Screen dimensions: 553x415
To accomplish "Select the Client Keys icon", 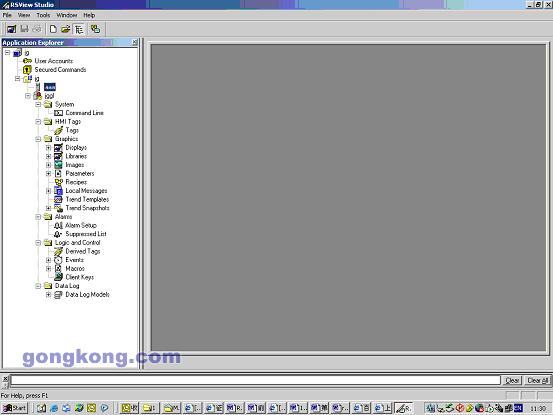I will click(x=59, y=277).
